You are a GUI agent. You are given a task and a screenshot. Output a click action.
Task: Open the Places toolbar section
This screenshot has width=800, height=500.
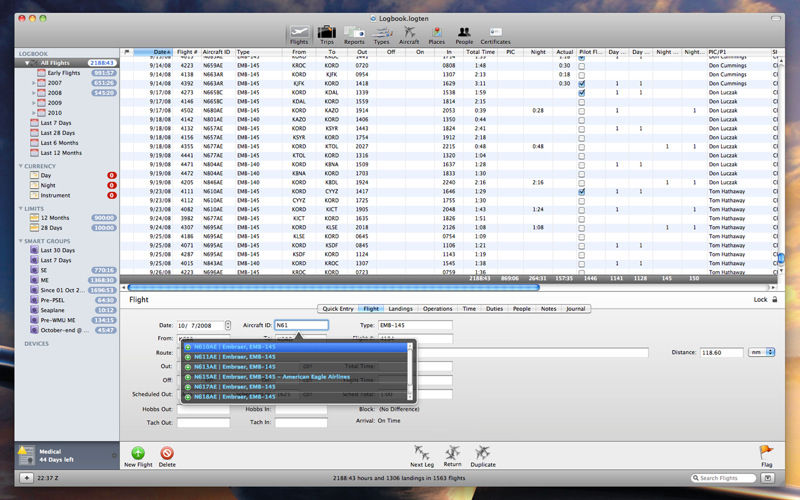436,35
